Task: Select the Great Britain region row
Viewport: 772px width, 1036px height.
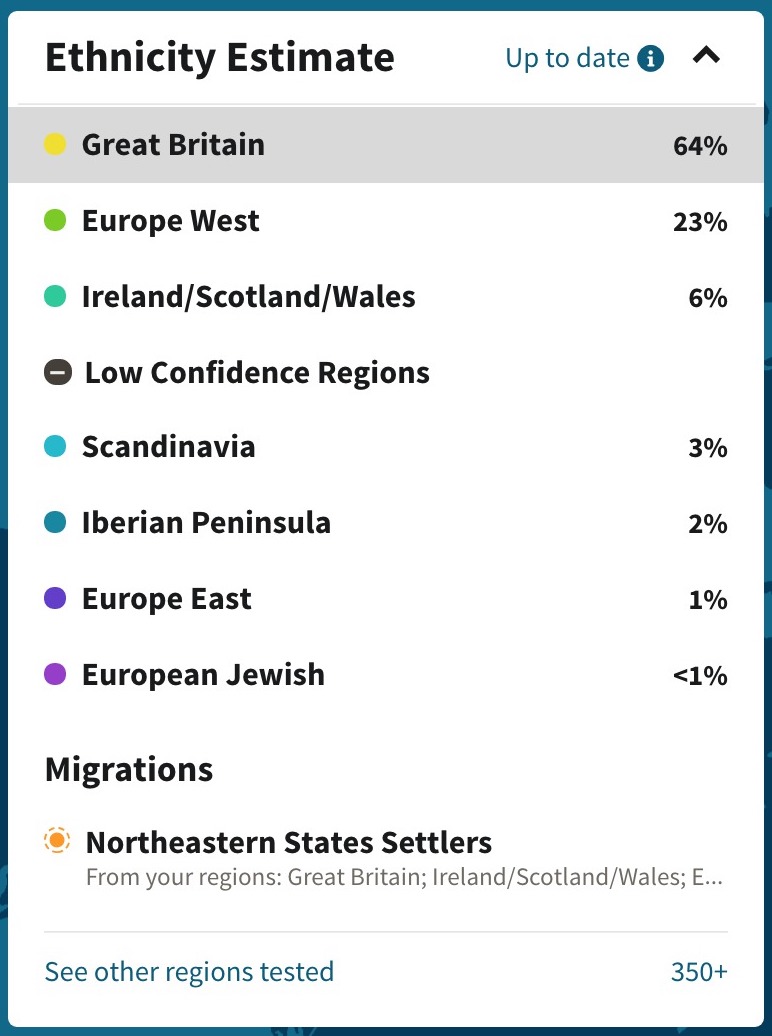Action: (x=385, y=145)
